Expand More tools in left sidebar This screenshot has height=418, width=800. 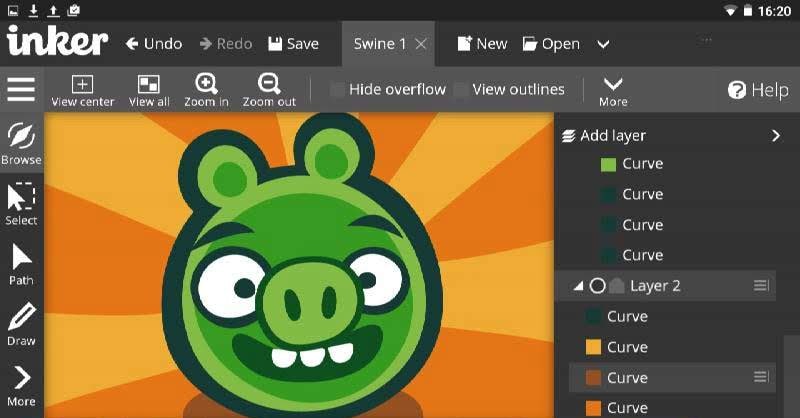(21, 385)
